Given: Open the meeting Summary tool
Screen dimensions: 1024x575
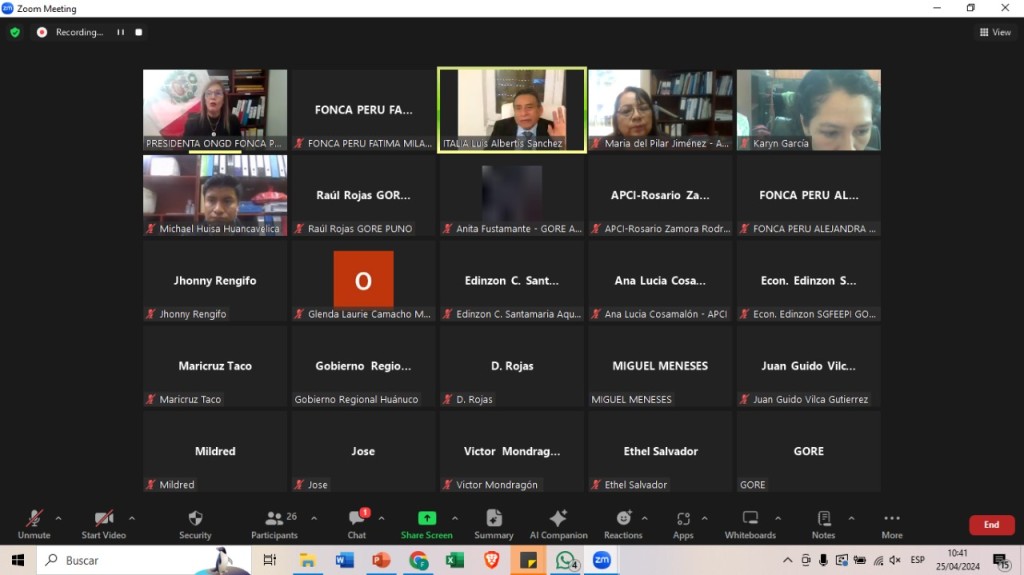Looking at the screenshot, I should click(494, 523).
